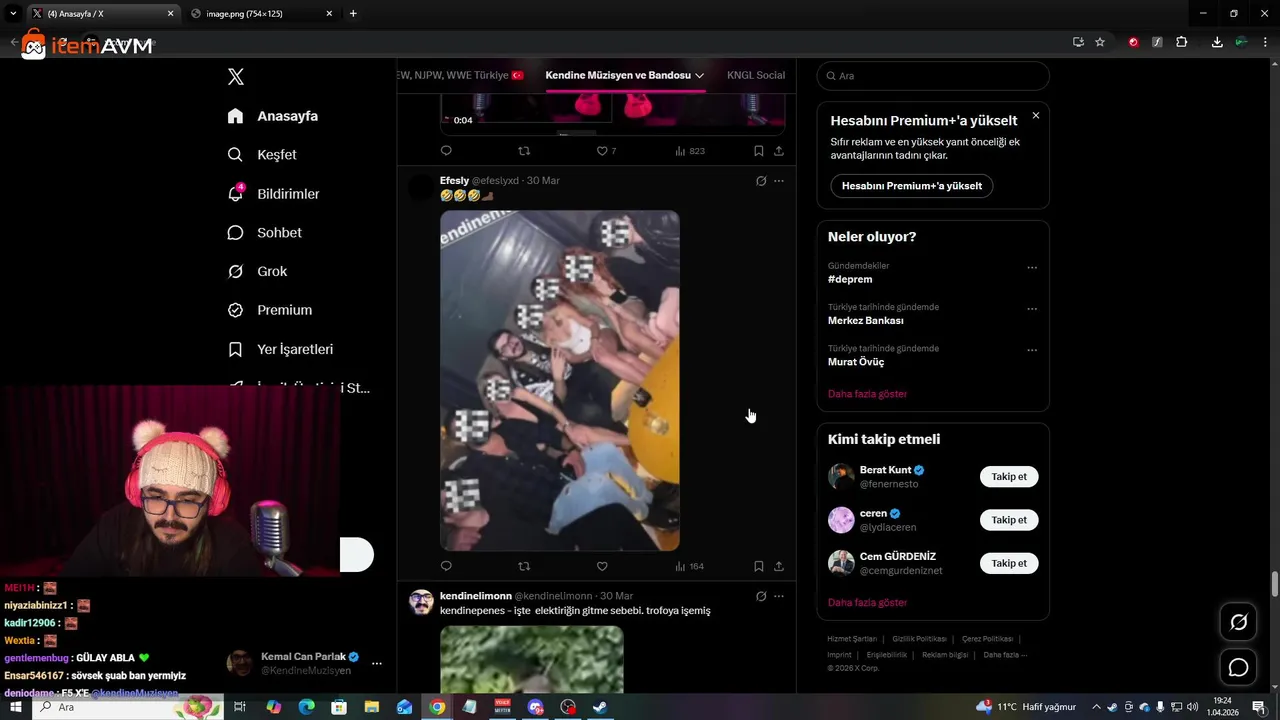The width and height of the screenshot is (1280, 720).
Task: Open the Murat Övüç trend
Action: [x=856, y=362]
